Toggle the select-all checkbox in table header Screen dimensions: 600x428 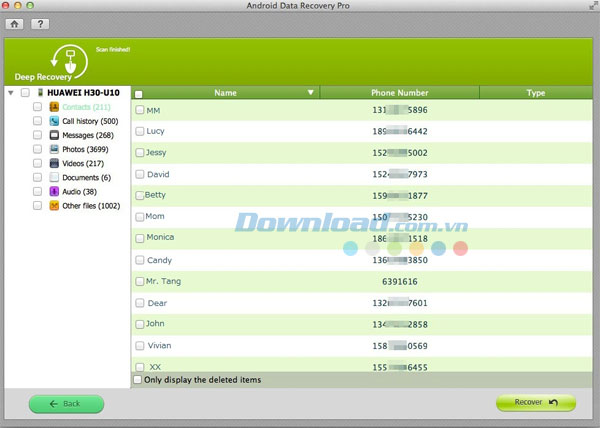click(138, 93)
